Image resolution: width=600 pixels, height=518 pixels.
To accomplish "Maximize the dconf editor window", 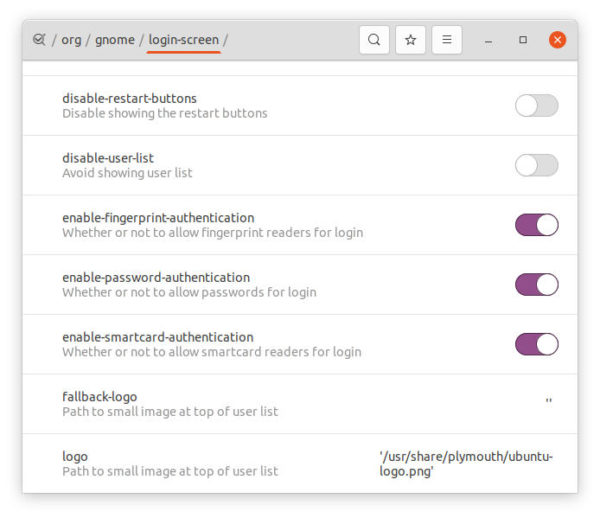I will tap(523, 40).
